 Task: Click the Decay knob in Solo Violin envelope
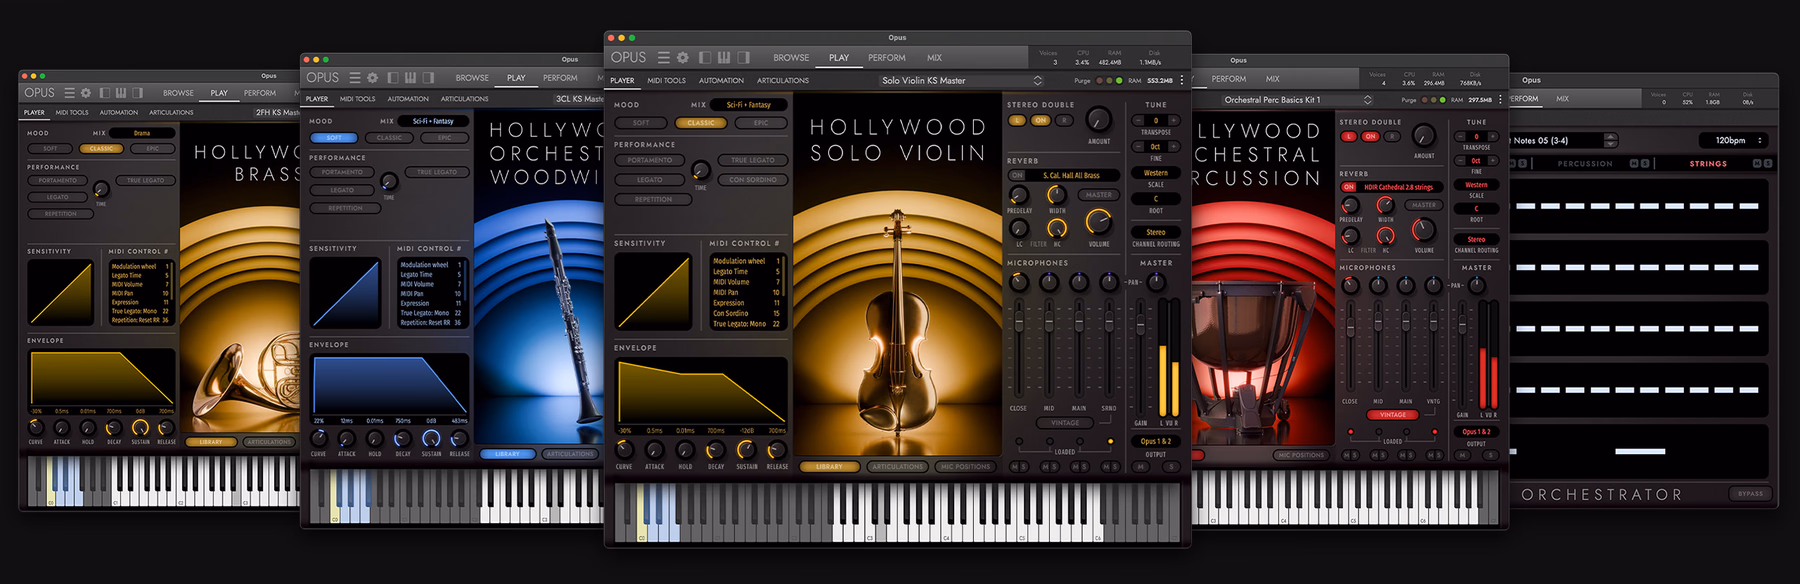[716, 451]
